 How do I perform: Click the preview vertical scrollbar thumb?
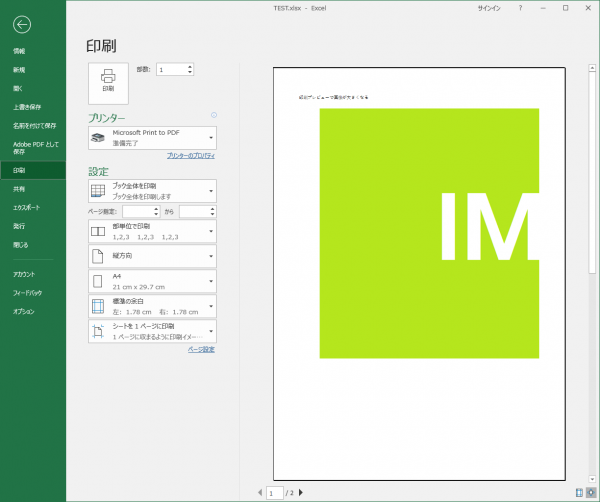(x=592, y=173)
